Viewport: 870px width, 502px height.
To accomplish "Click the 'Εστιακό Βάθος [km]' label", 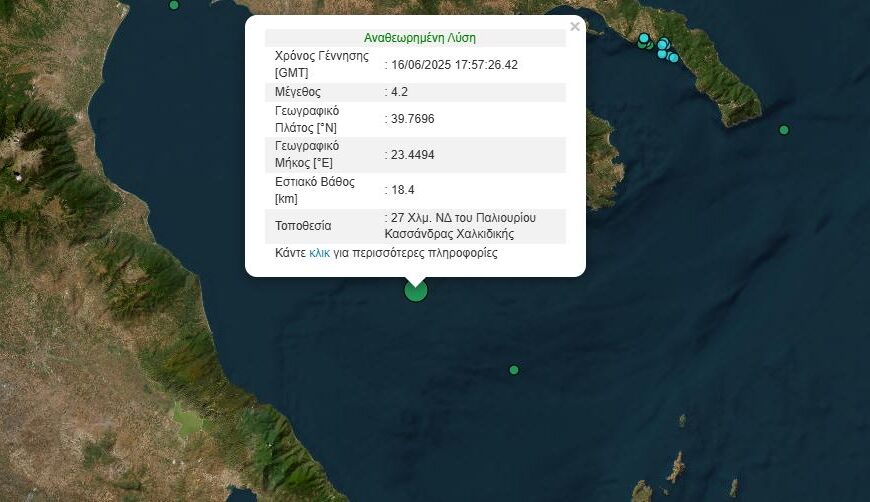I will pos(313,190).
